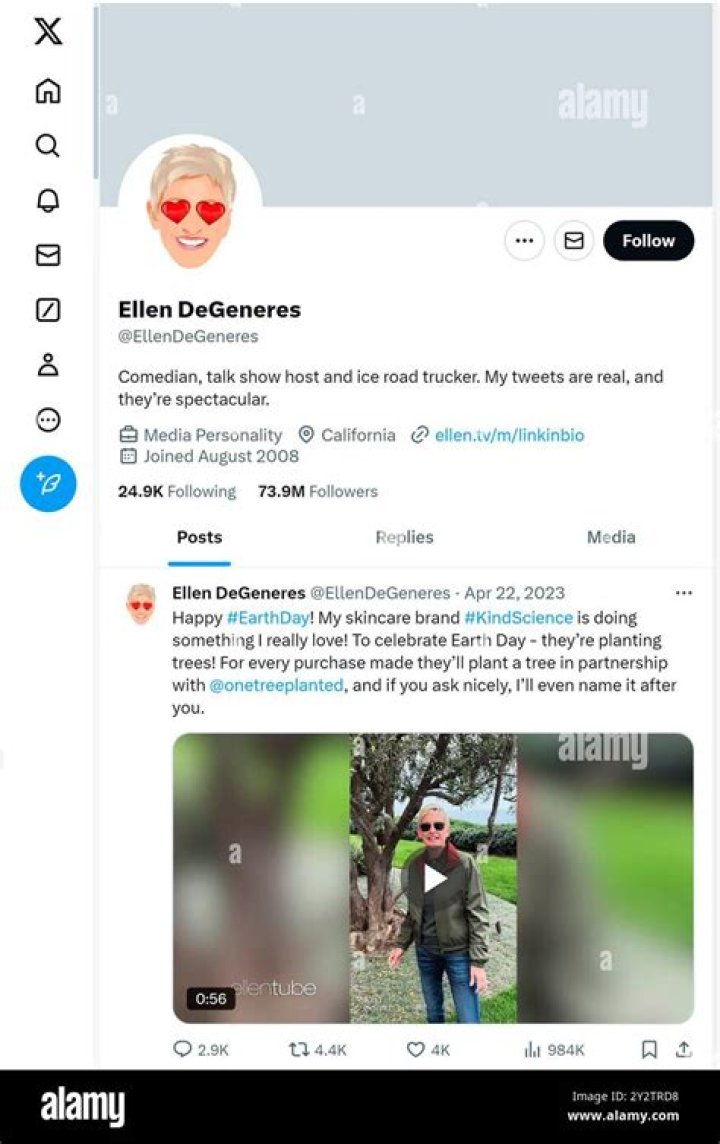The height and width of the screenshot is (1144, 720).
Task: Play the Earth Day video
Action: [x=433, y=878]
